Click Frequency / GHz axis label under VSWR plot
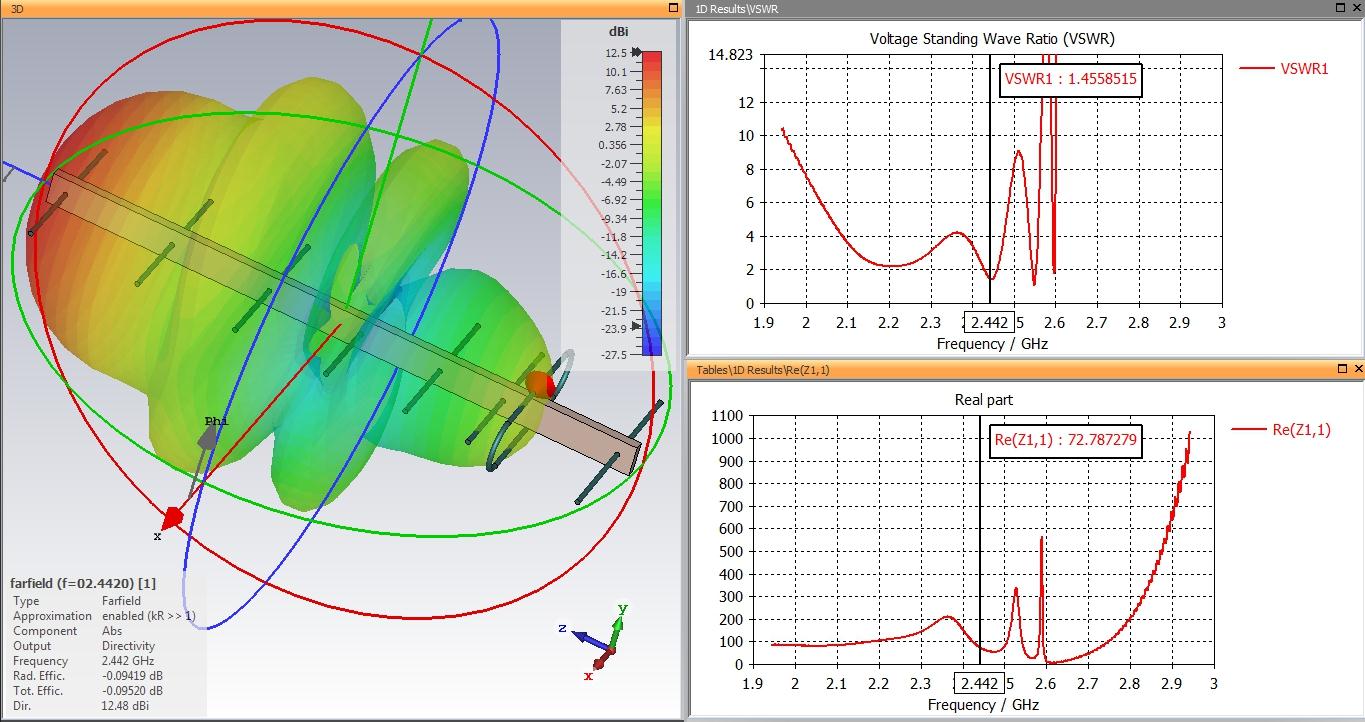 tap(992, 344)
